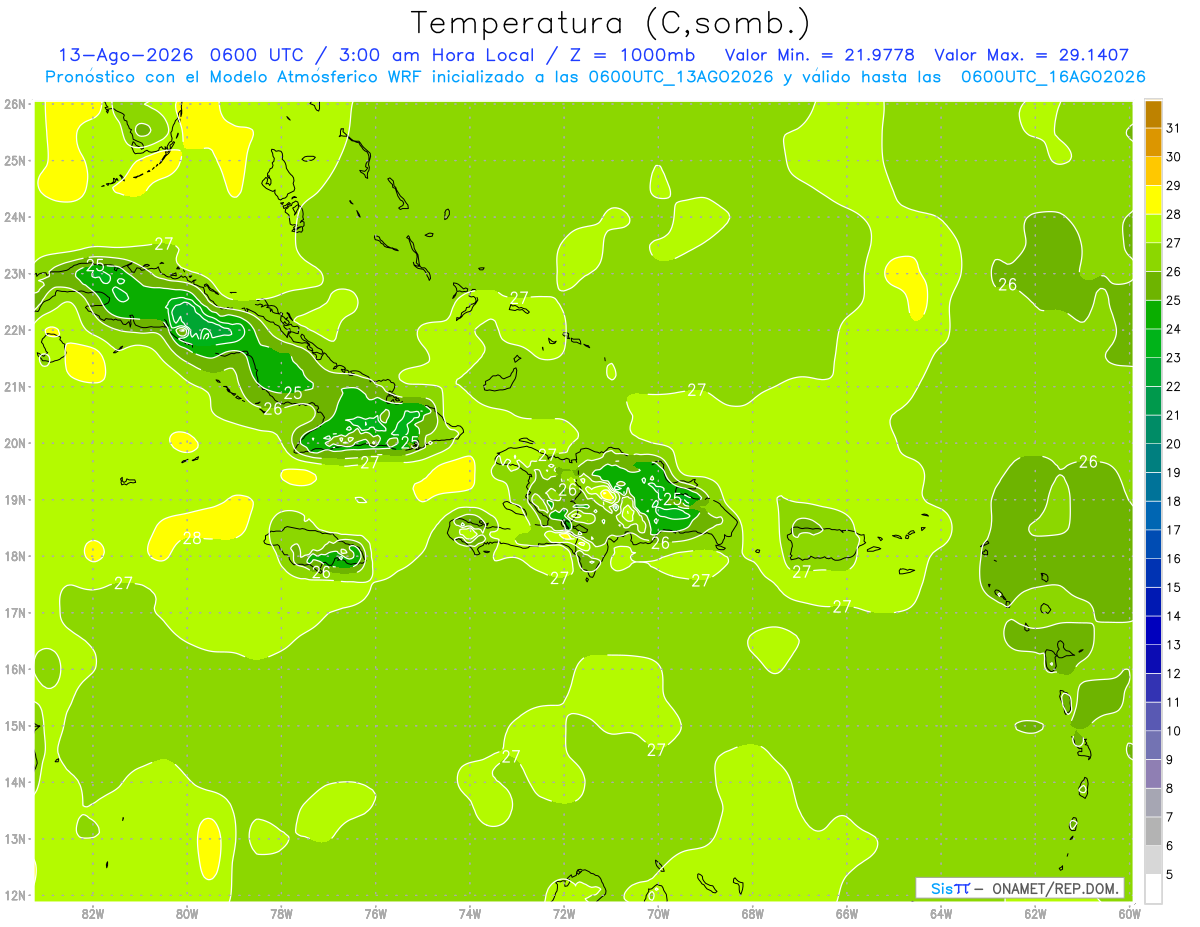Click the '28' contour label southwest of Jamaica
Image resolution: width=1200 pixels, height=927 pixels.
coord(192,538)
